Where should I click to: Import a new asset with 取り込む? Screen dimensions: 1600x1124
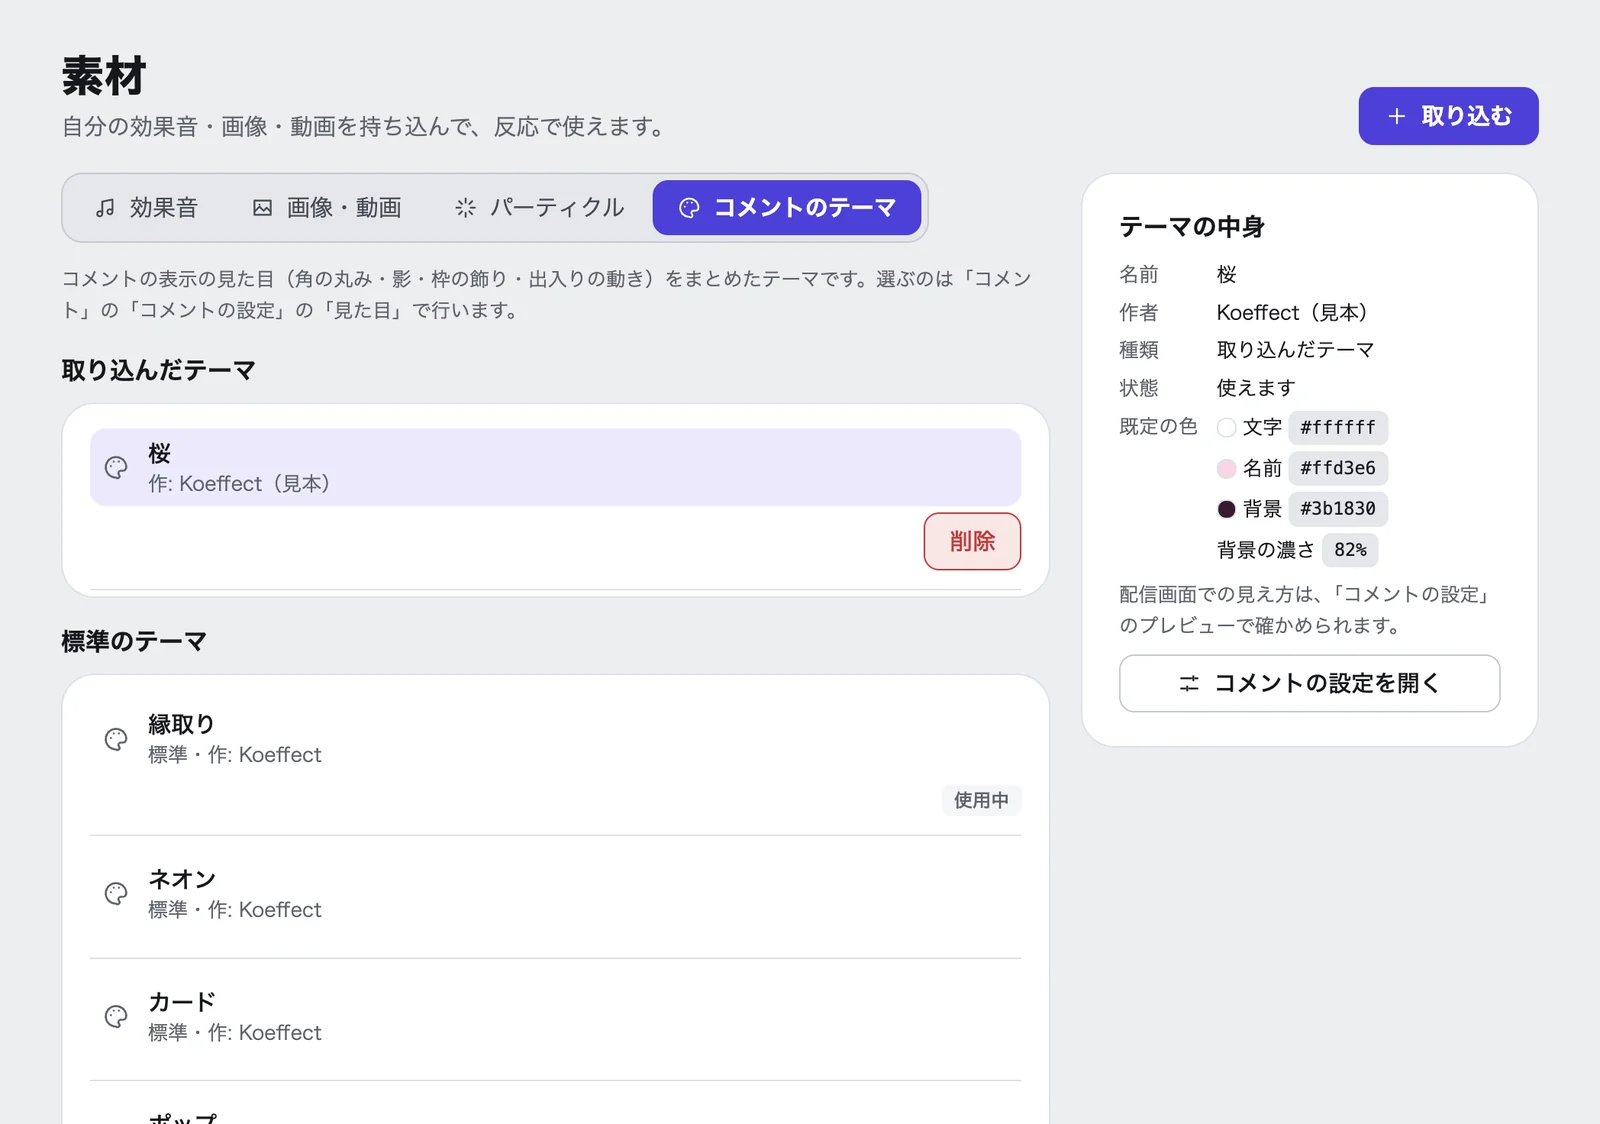pos(1448,116)
